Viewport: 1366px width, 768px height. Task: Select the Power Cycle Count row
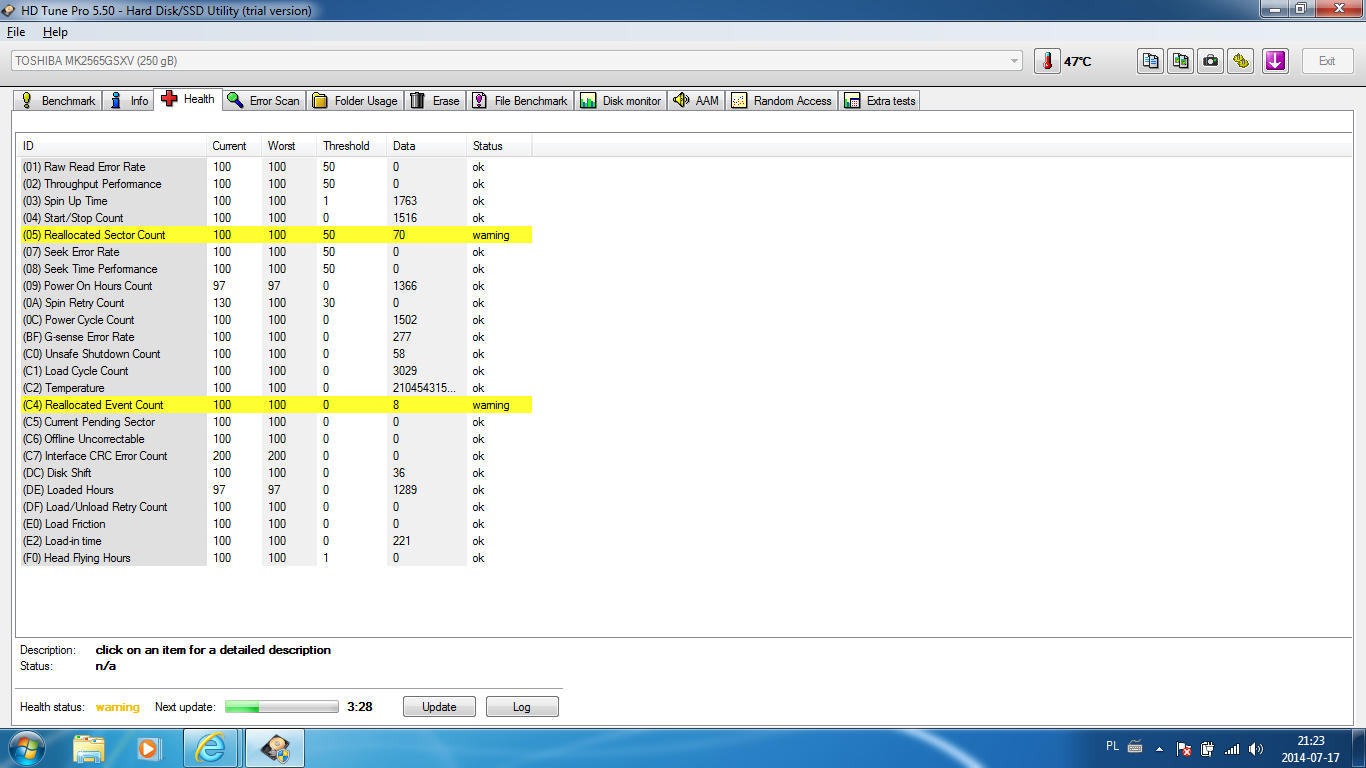[x=276, y=320]
